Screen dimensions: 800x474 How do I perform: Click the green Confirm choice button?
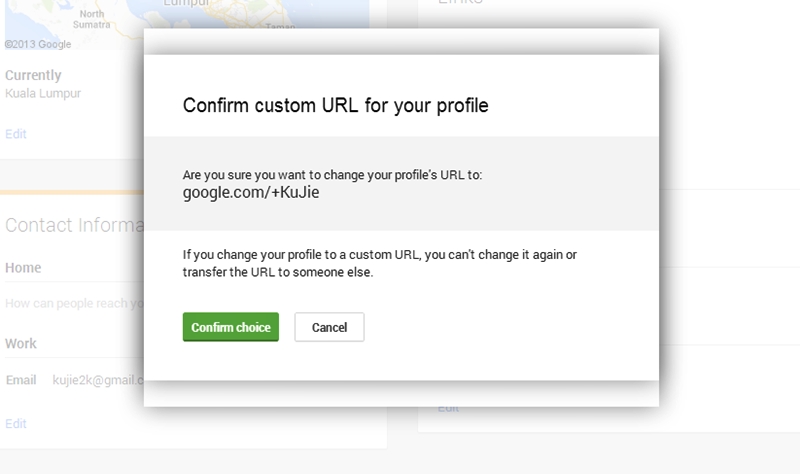click(x=231, y=327)
